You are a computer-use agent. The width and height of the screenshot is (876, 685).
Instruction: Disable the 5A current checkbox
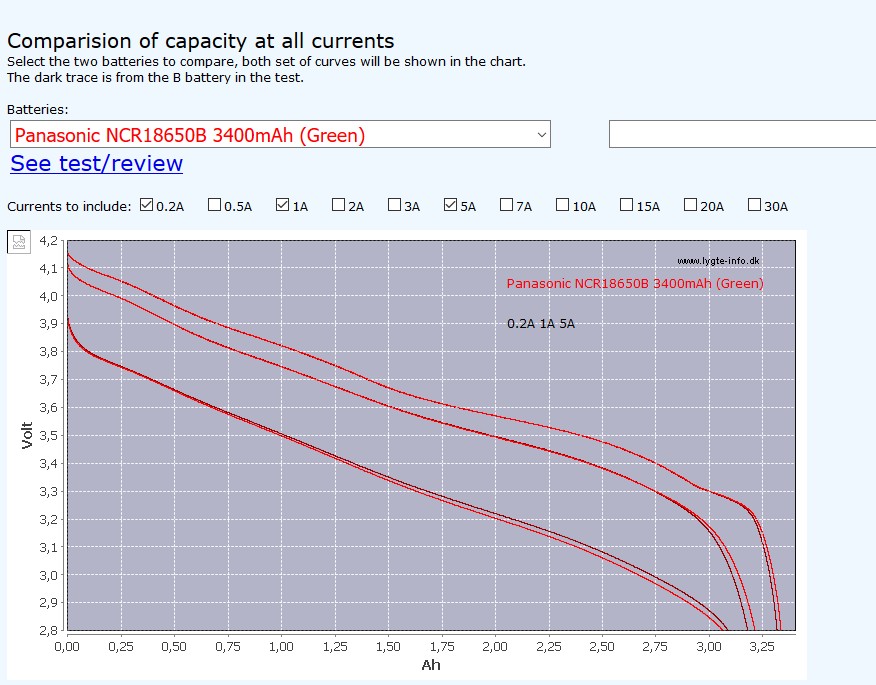[450, 204]
